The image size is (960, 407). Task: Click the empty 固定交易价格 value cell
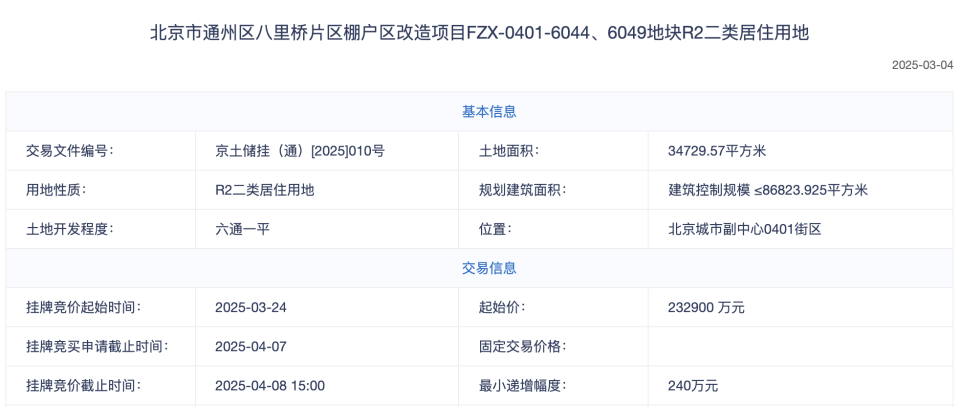[801, 346]
